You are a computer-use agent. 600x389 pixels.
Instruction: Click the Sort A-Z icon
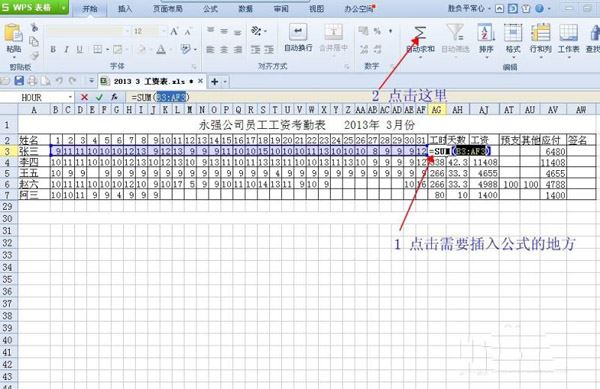(x=486, y=33)
